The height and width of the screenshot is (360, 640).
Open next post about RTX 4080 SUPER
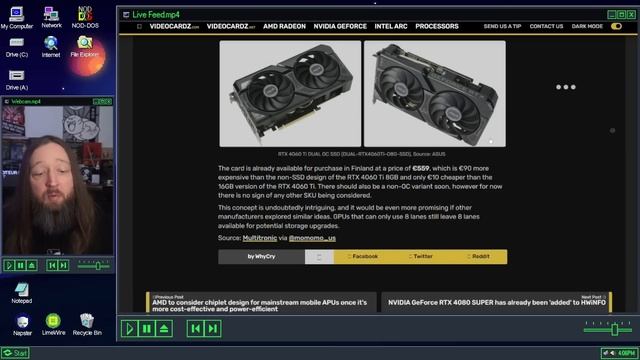(x=497, y=302)
